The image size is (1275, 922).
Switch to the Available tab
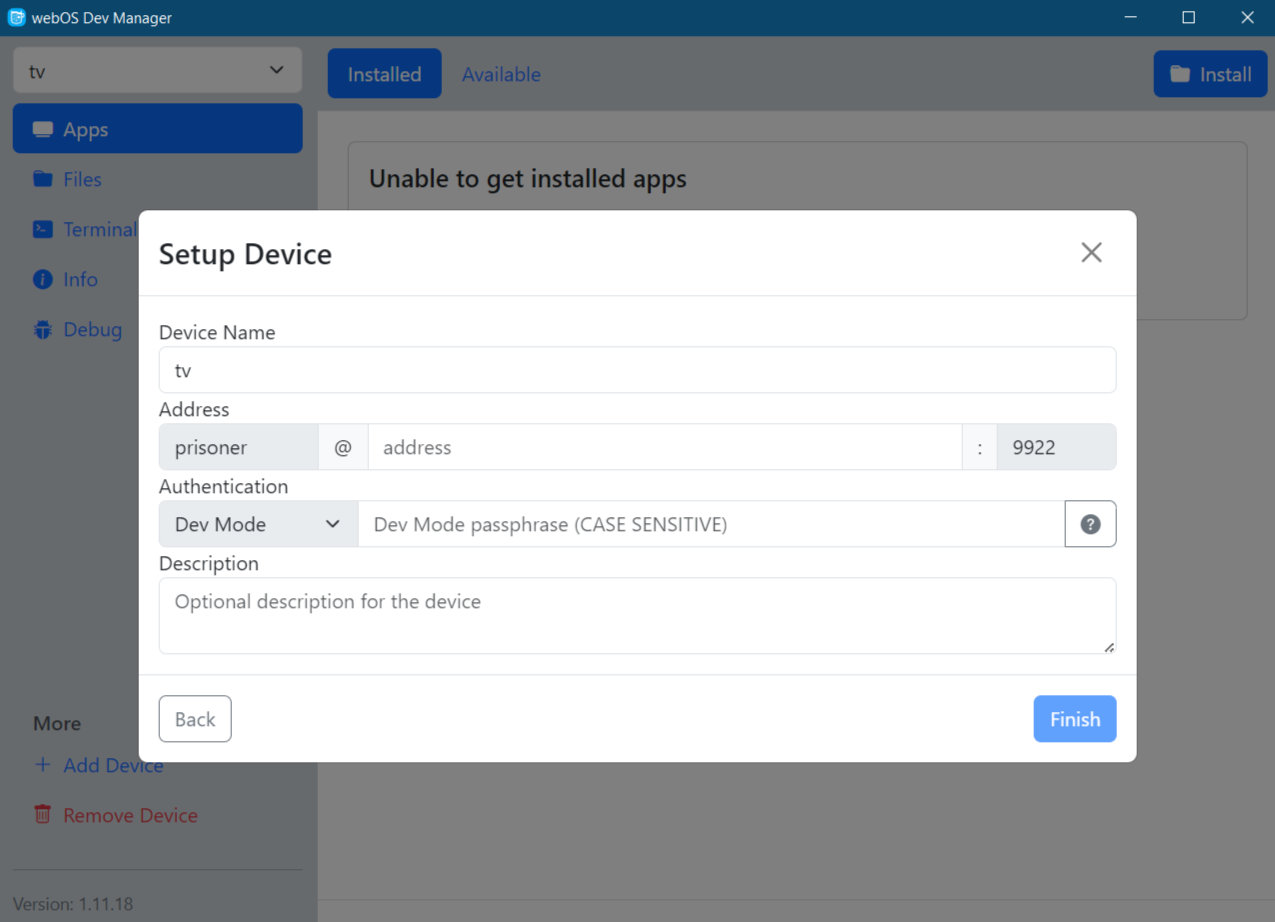pos(501,74)
